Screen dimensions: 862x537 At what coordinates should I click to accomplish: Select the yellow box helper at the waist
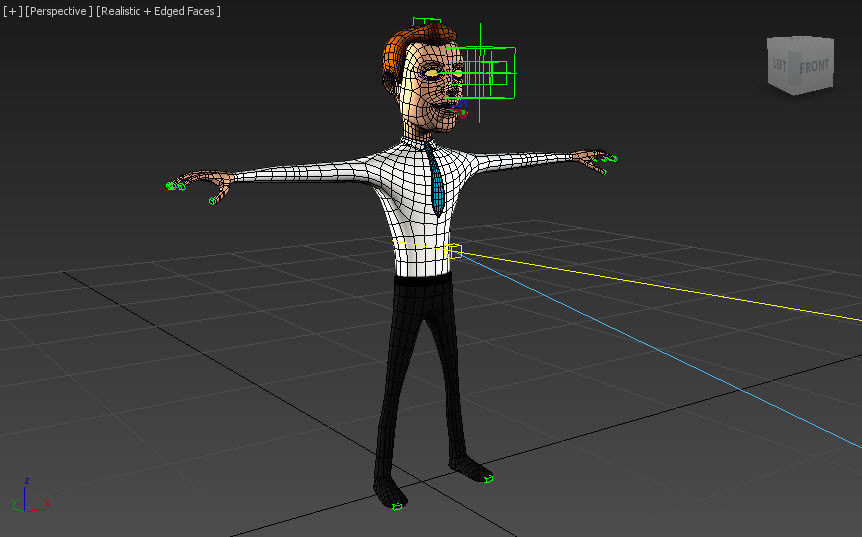click(453, 251)
